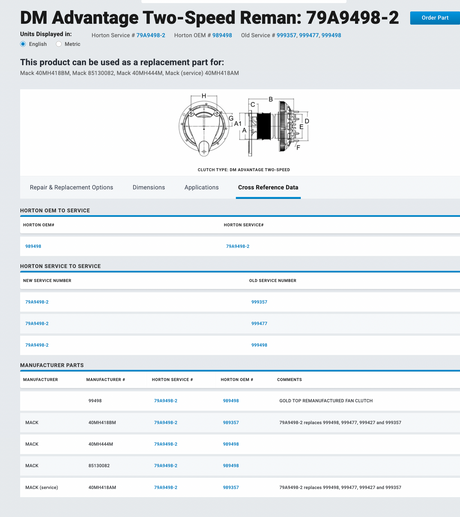Open Horton OEM 989498 link in 40MH444M row
The height and width of the screenshot is (517, 460).
[x=231, y=444]
